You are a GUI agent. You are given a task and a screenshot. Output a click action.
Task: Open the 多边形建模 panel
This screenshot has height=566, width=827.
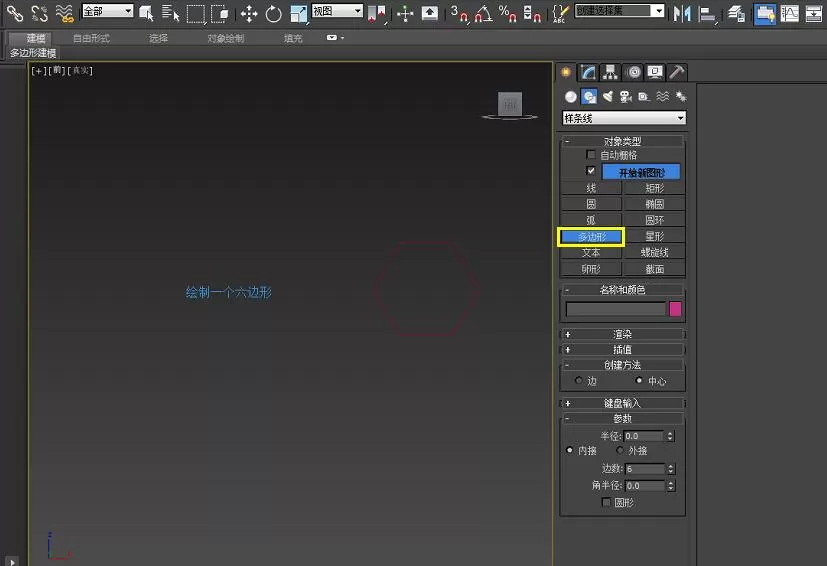[33, 53]
